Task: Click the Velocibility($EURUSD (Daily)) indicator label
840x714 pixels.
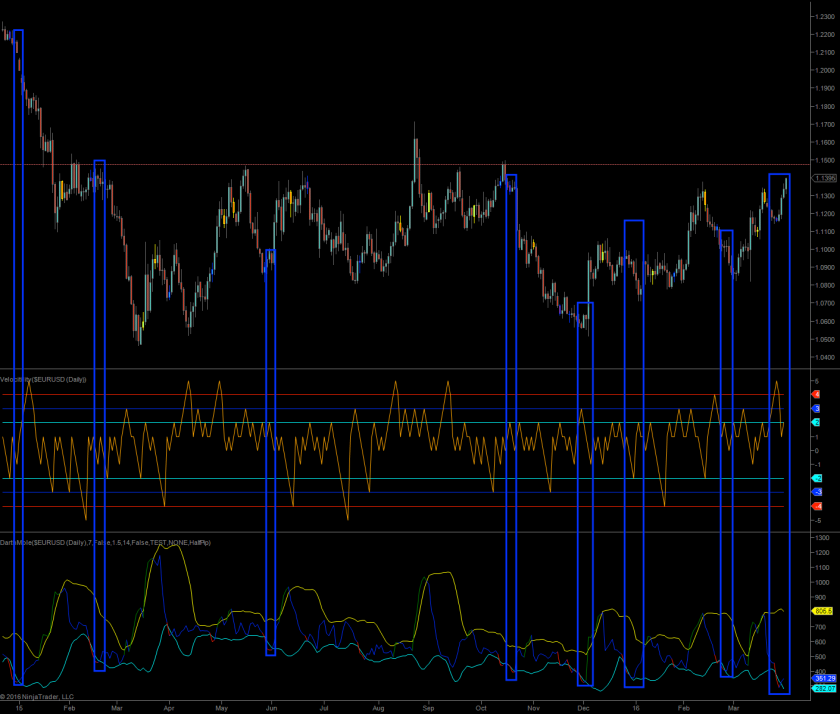Action: 44,379
